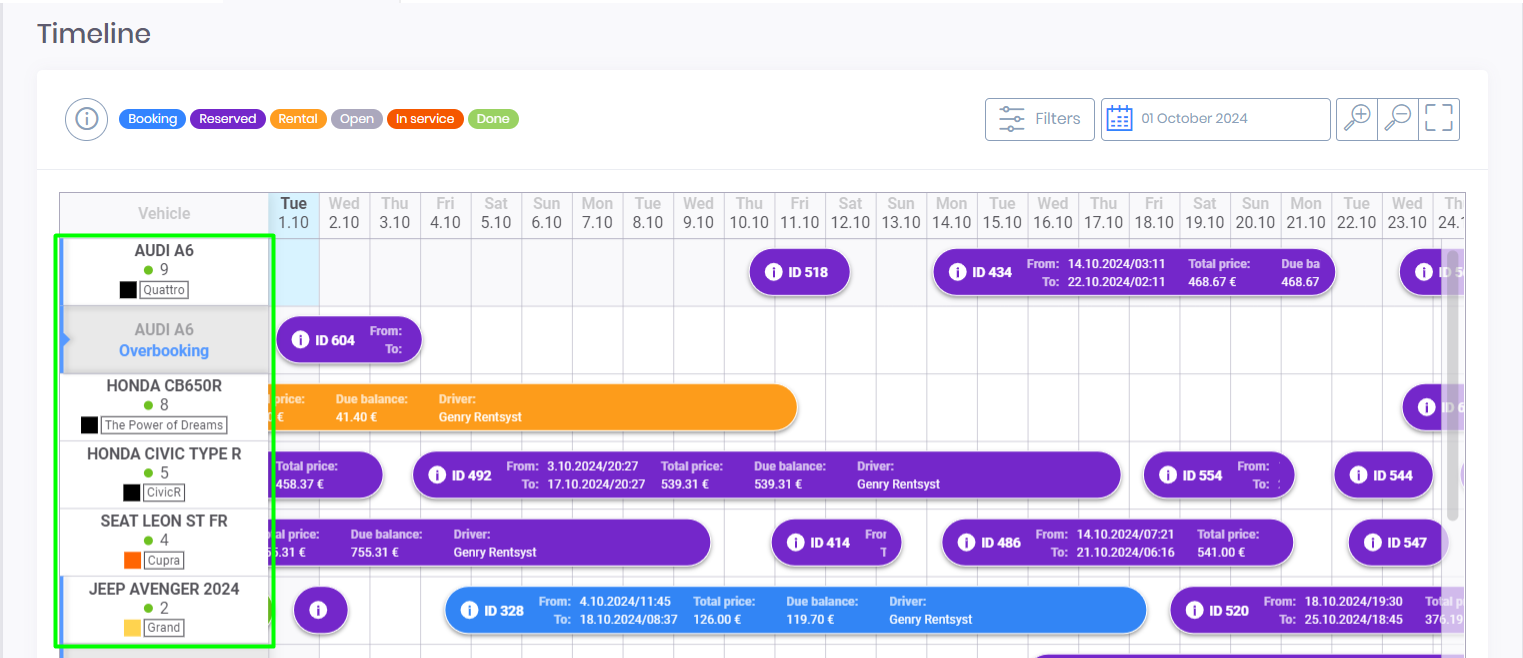Click info icon on reservation ID 604

[x=299, y=340]
